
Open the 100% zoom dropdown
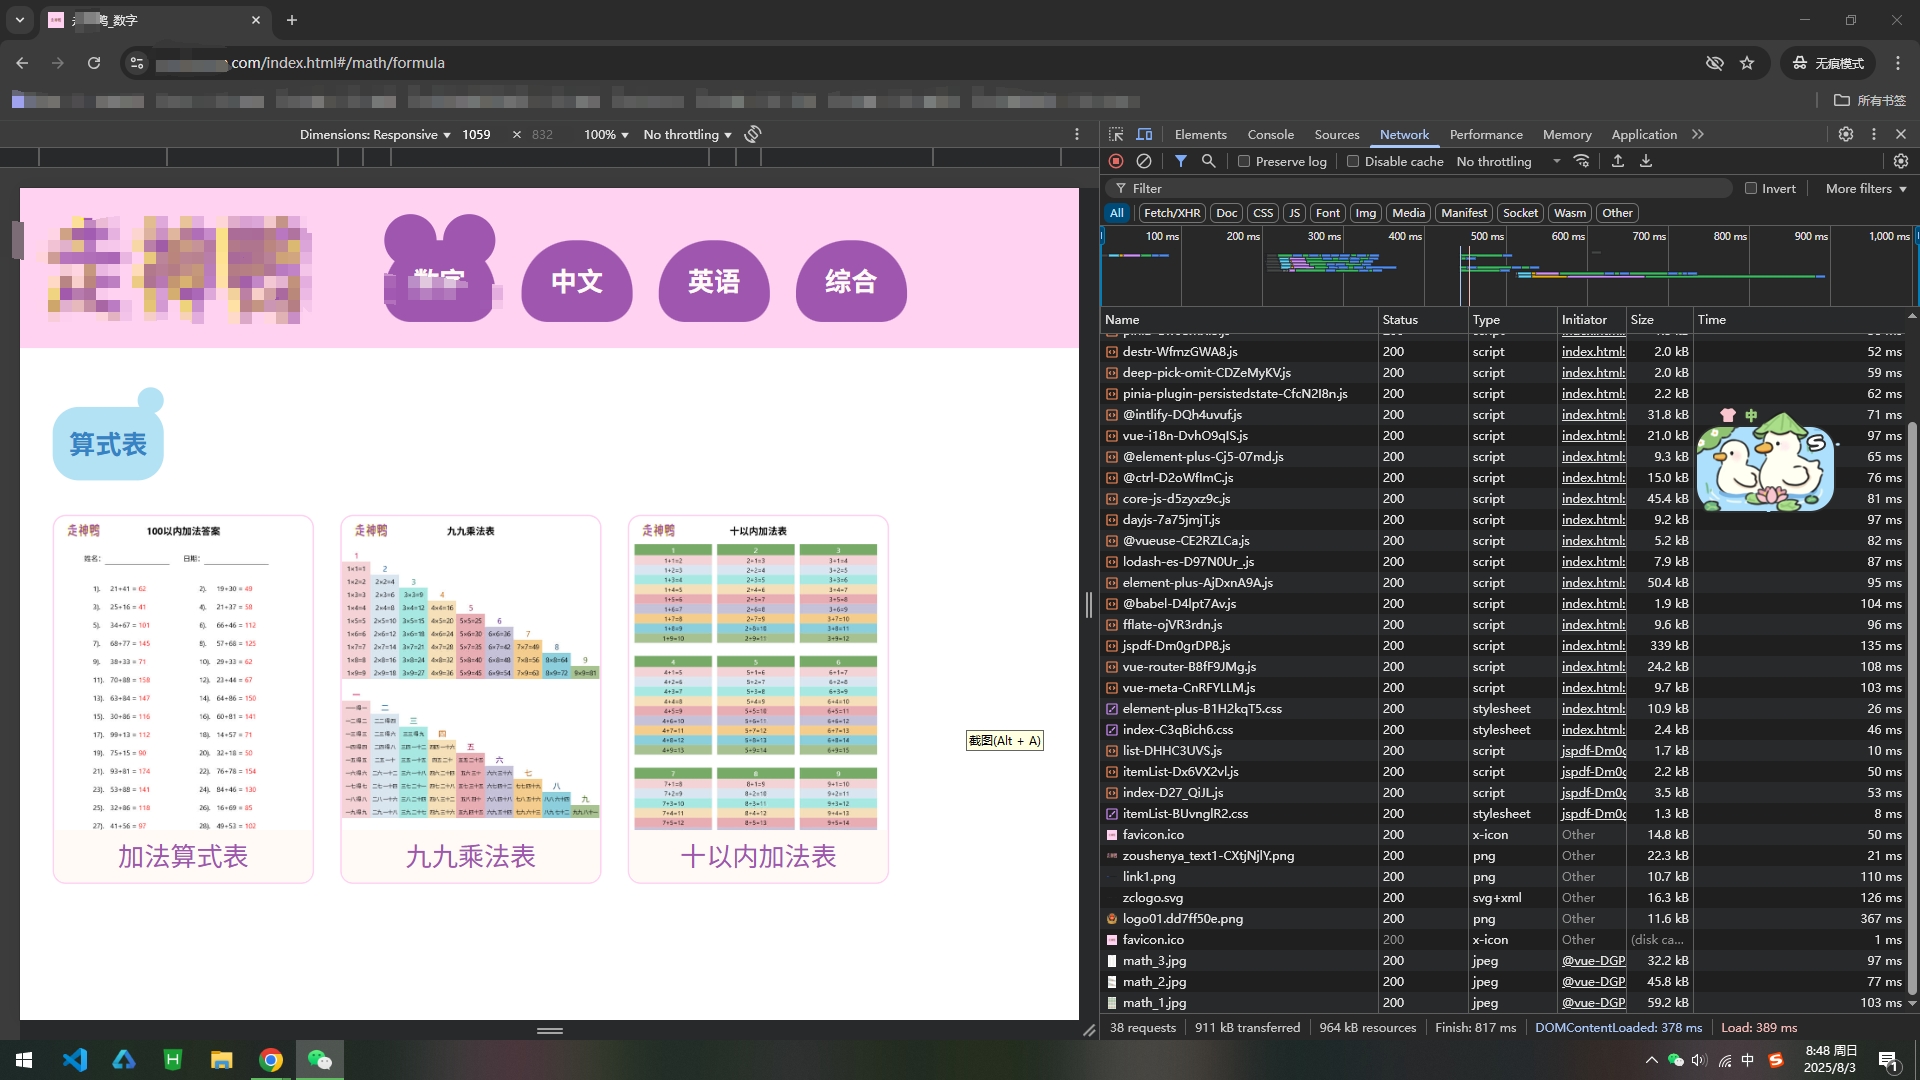point(606,134)
